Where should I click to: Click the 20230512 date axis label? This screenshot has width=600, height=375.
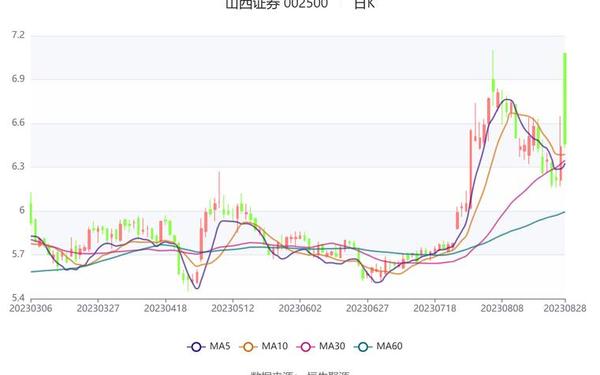pos(233,308)
